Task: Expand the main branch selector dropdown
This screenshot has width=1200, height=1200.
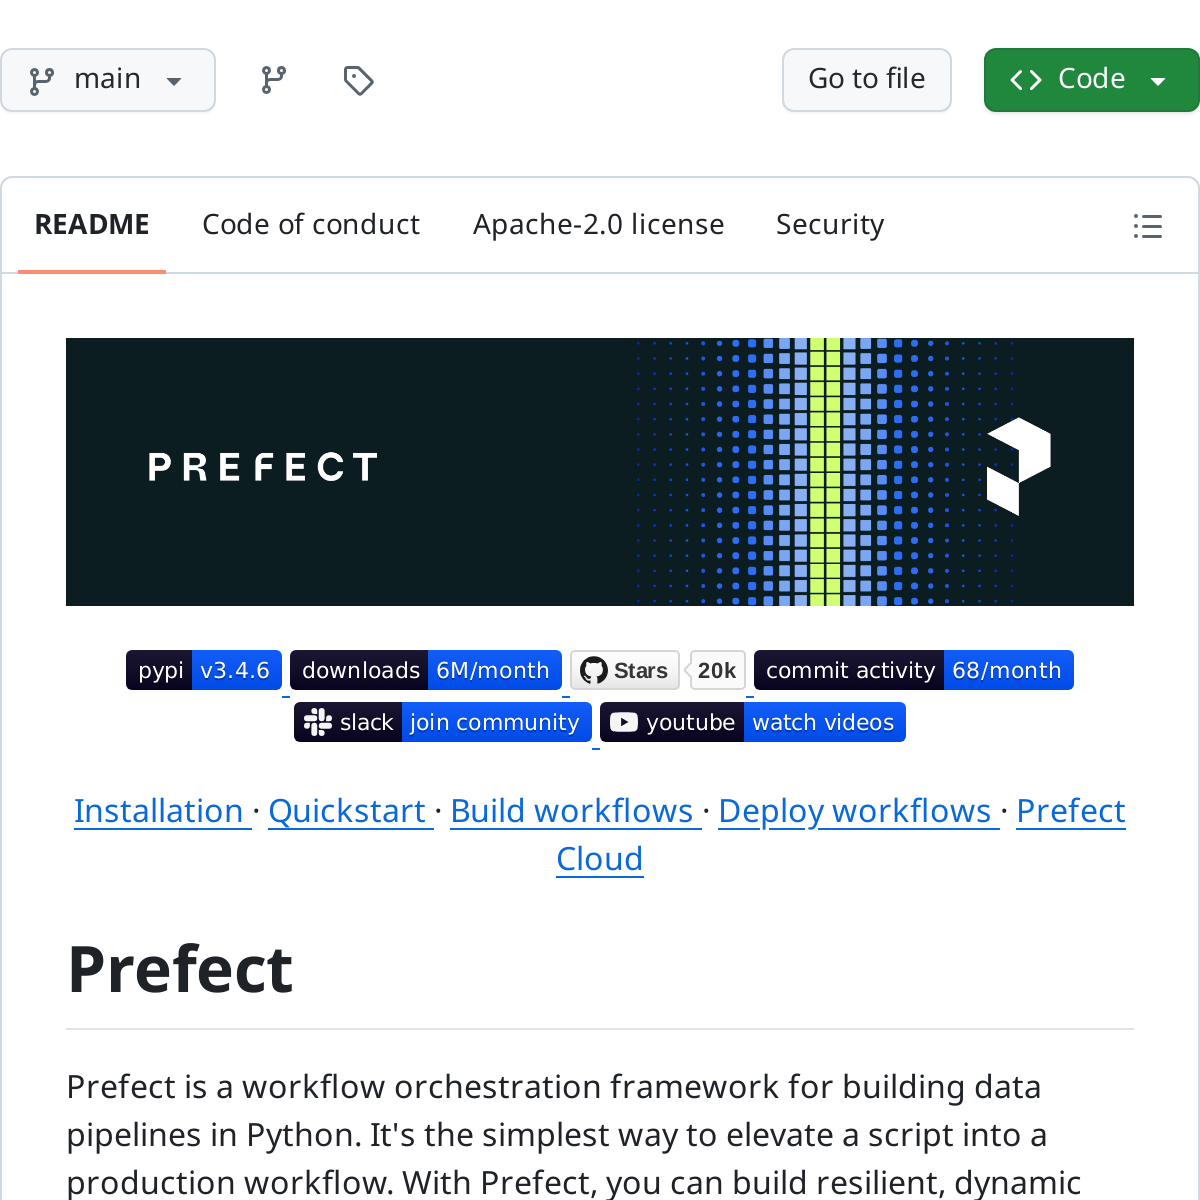Action: coord(108,79)
